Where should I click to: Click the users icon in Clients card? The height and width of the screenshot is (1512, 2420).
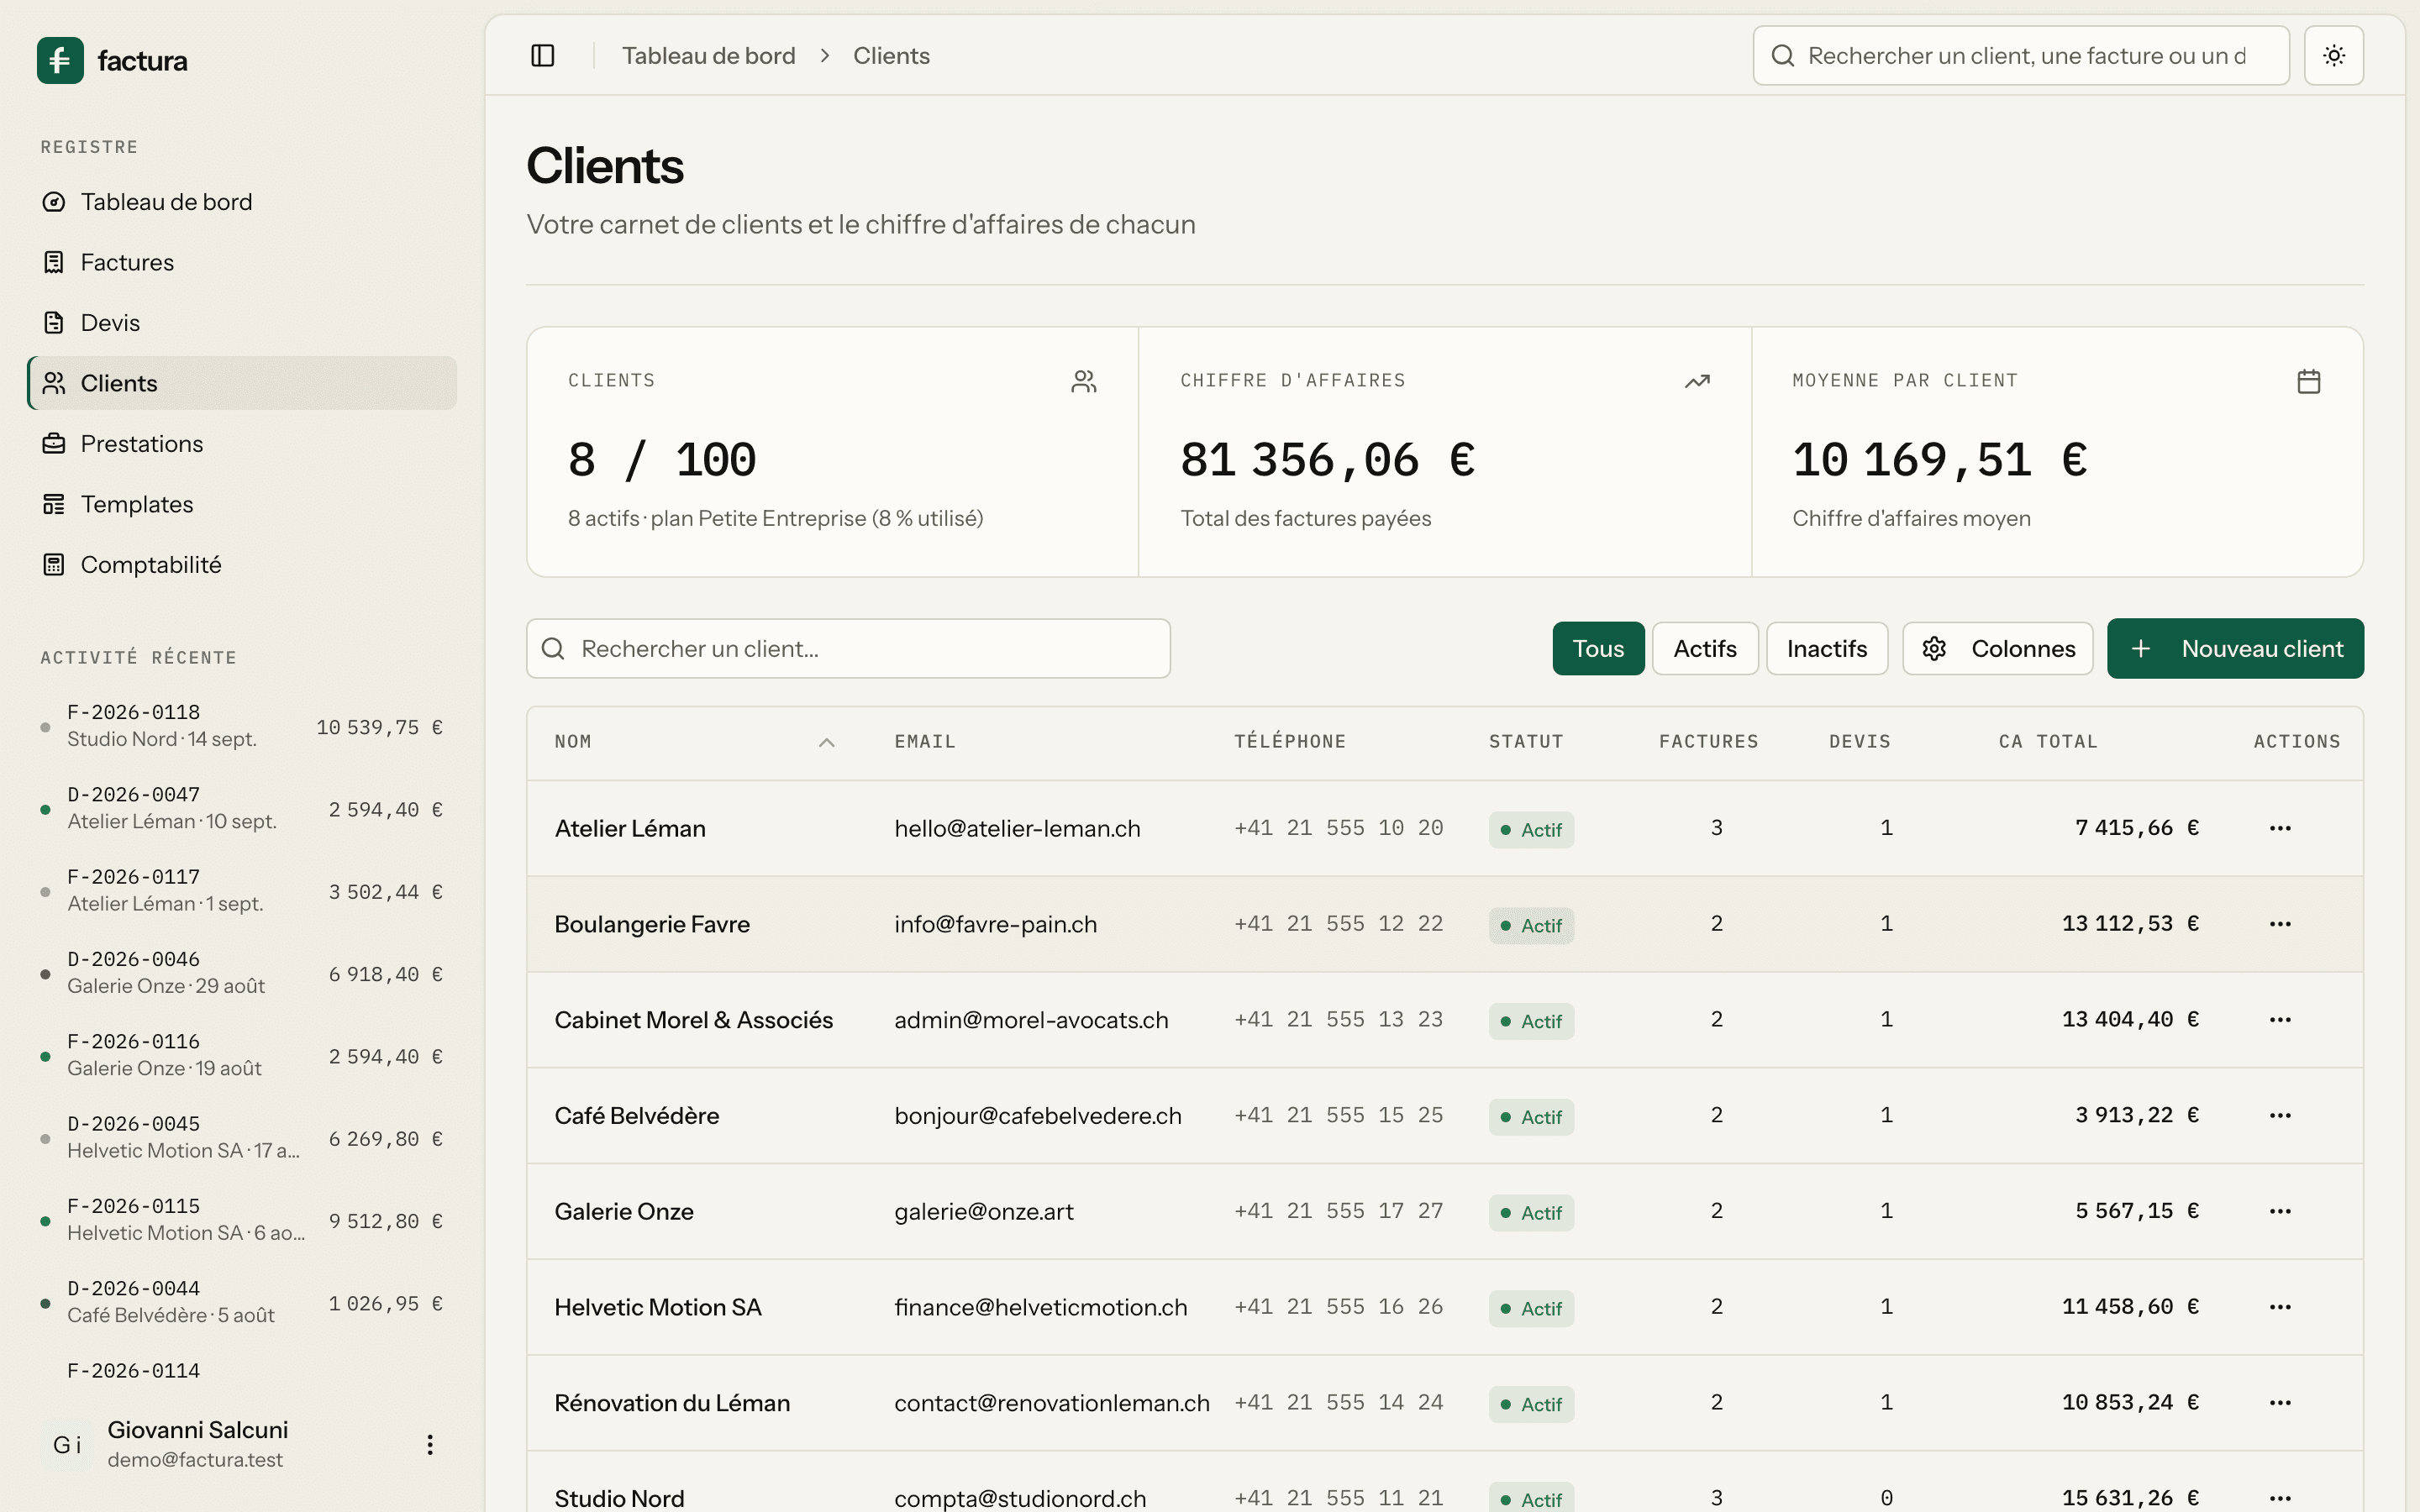(x=1084, y=381)
